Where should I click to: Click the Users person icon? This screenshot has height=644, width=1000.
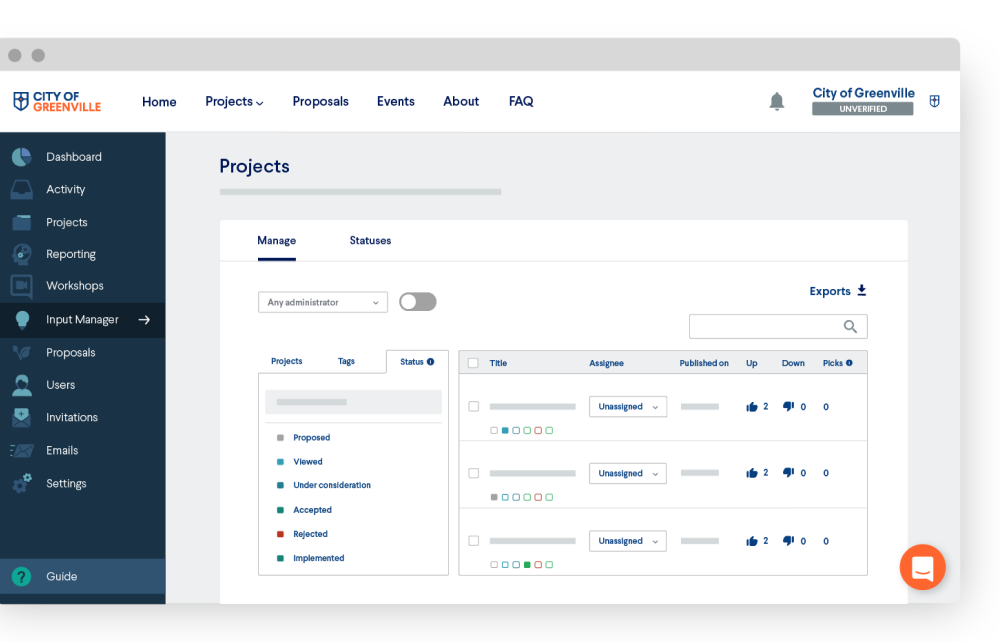pyautogui.click(x=22, y=385)
